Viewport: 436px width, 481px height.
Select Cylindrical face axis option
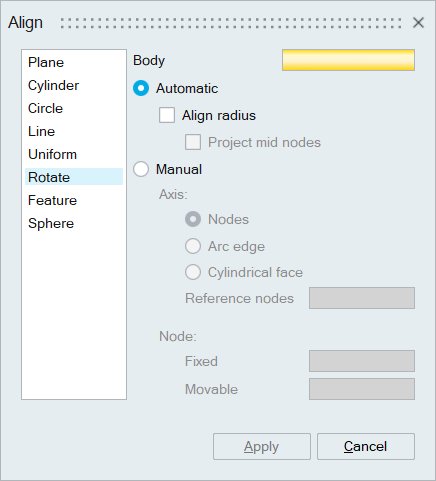193,272
